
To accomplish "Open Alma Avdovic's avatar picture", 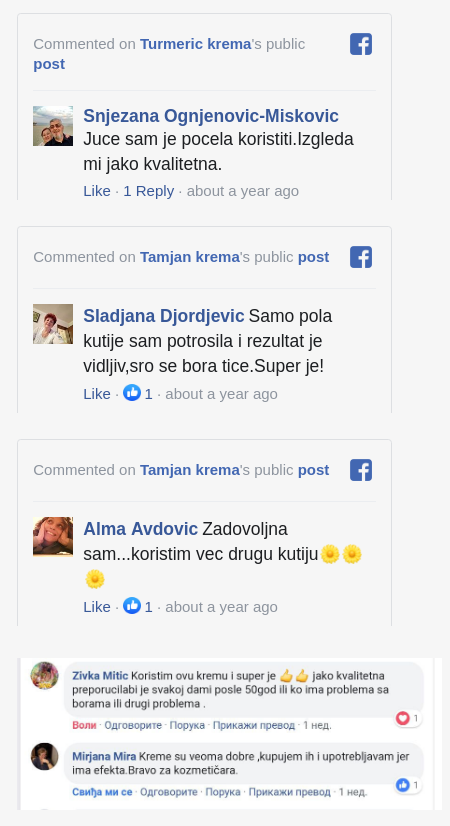I will click(x=53, y=536).
